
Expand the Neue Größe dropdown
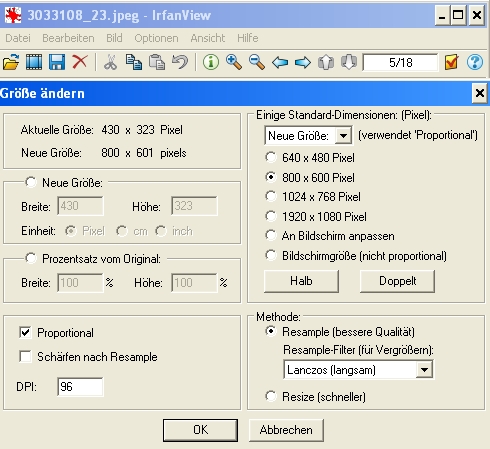(343, 136)
